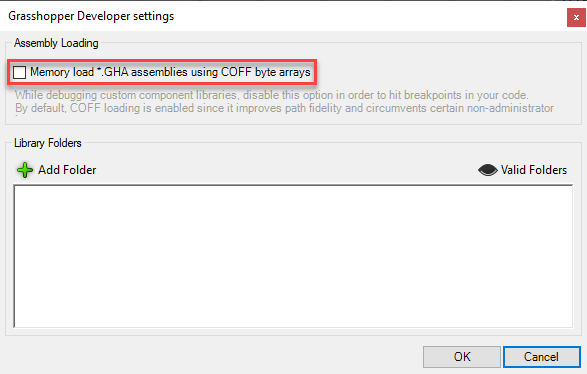
Task: Click the Grasshopper Developer settings title bar
Action: point(283,16)
